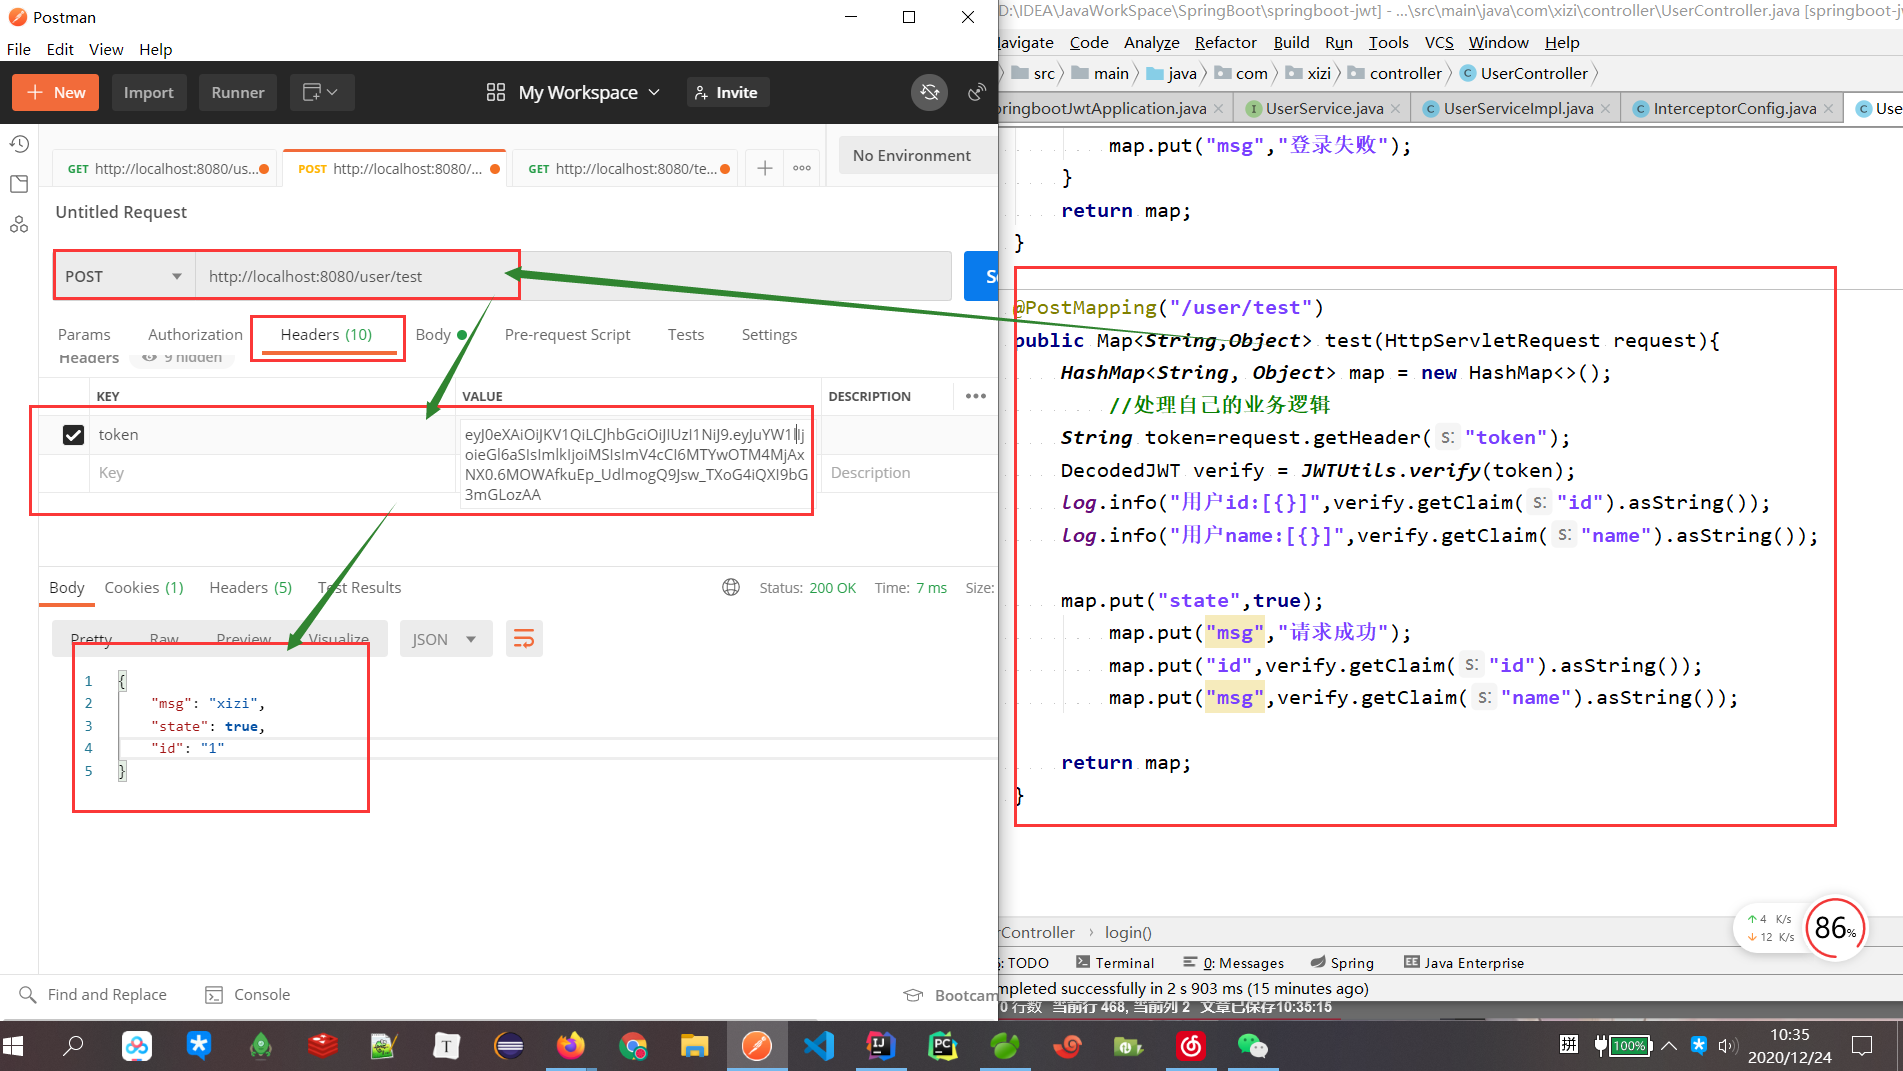Toggle the 9 hidden headers eye
The image size is (1903, 1071).
(150, 357)
